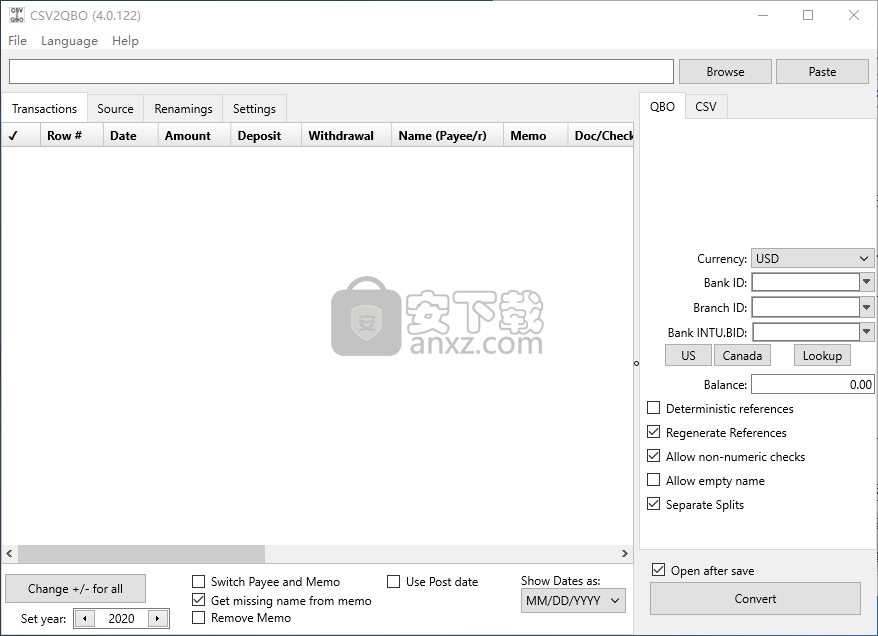This screenshot has height=636, width=878.
Task: Uncheck Regenerate References
Action: tap(653, 432)
